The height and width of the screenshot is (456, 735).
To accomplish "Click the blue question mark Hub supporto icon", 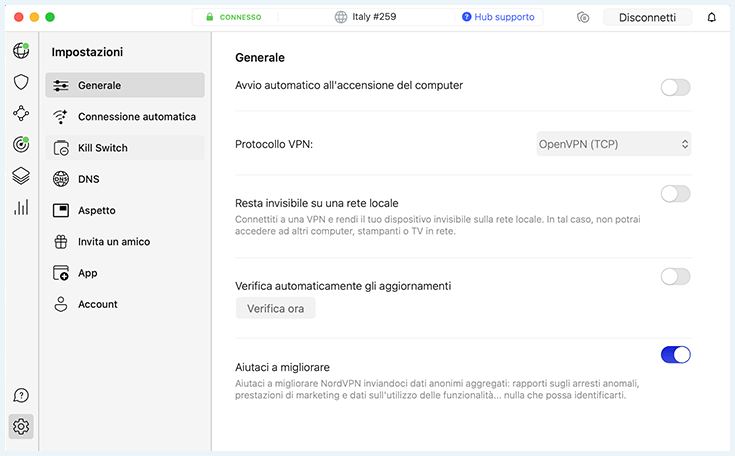I will [466, 17].
